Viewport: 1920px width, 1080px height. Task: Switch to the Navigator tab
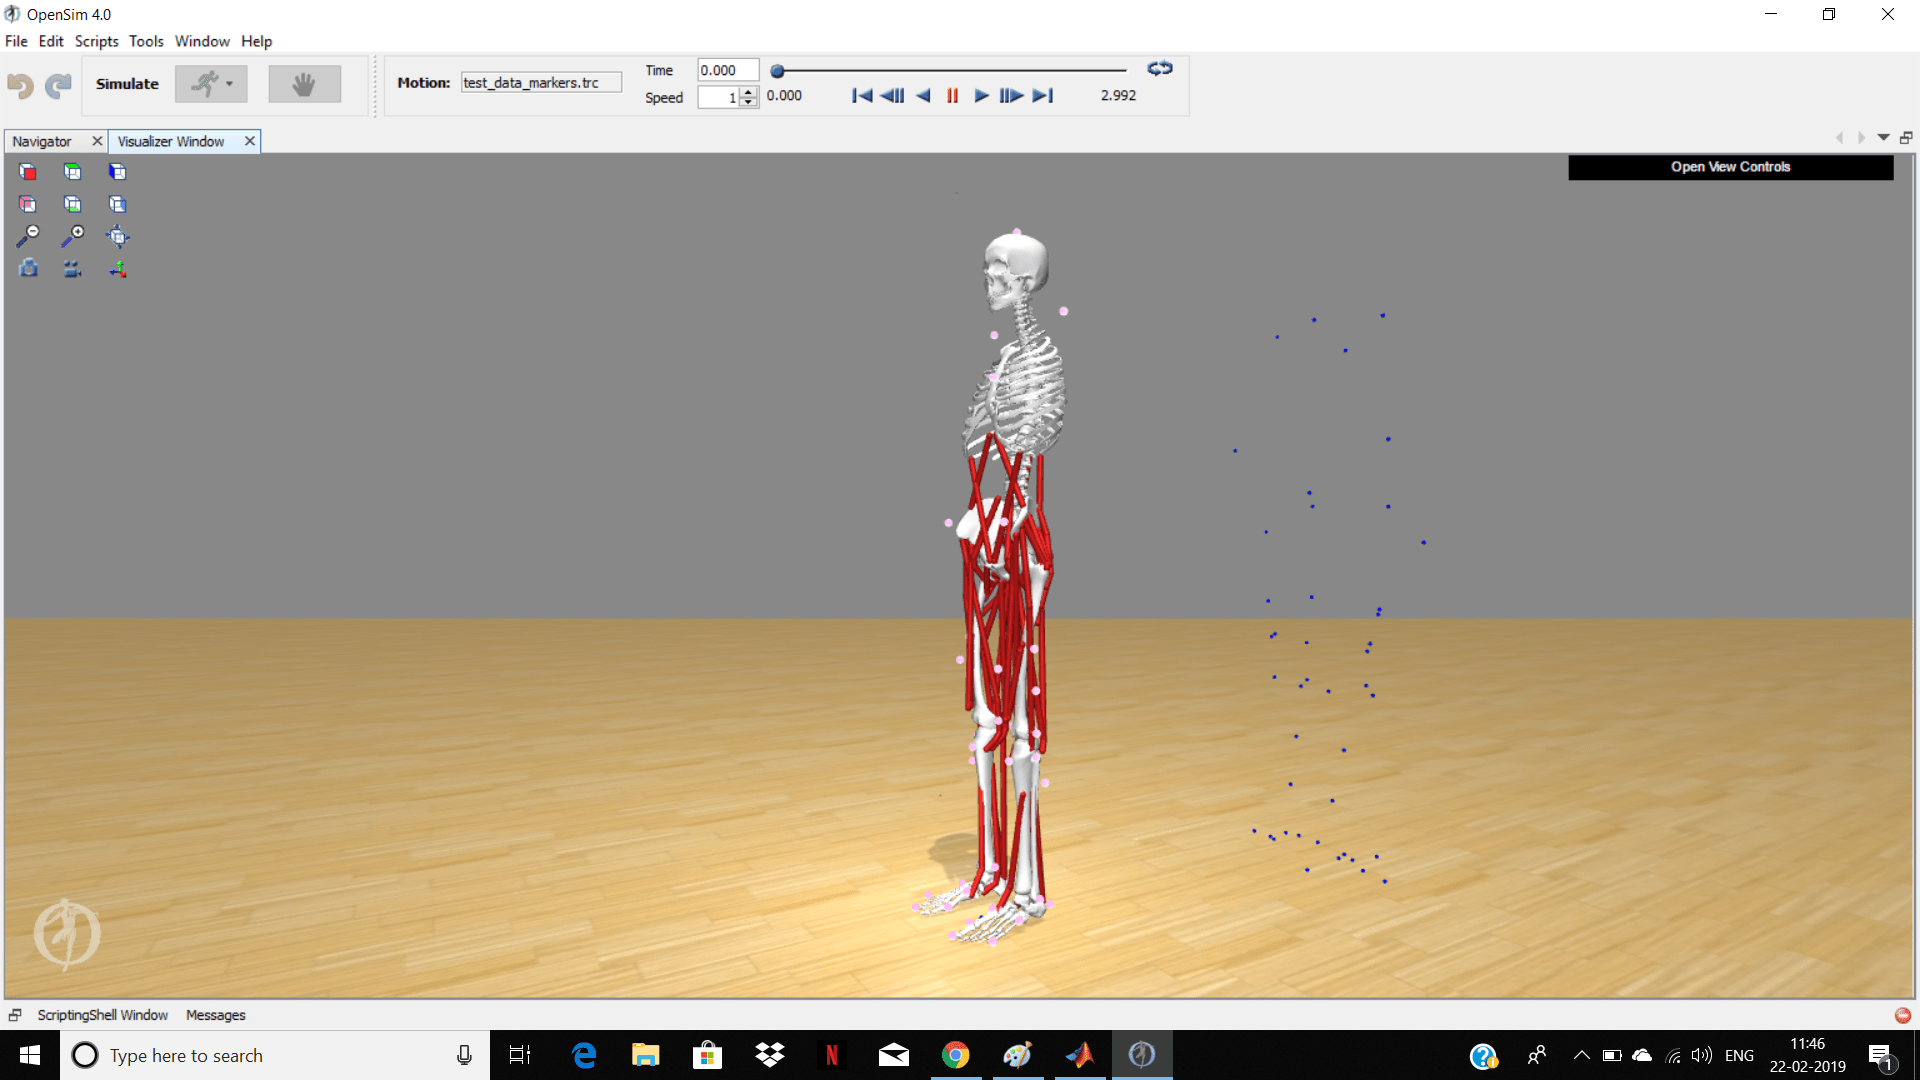(42, 141)
